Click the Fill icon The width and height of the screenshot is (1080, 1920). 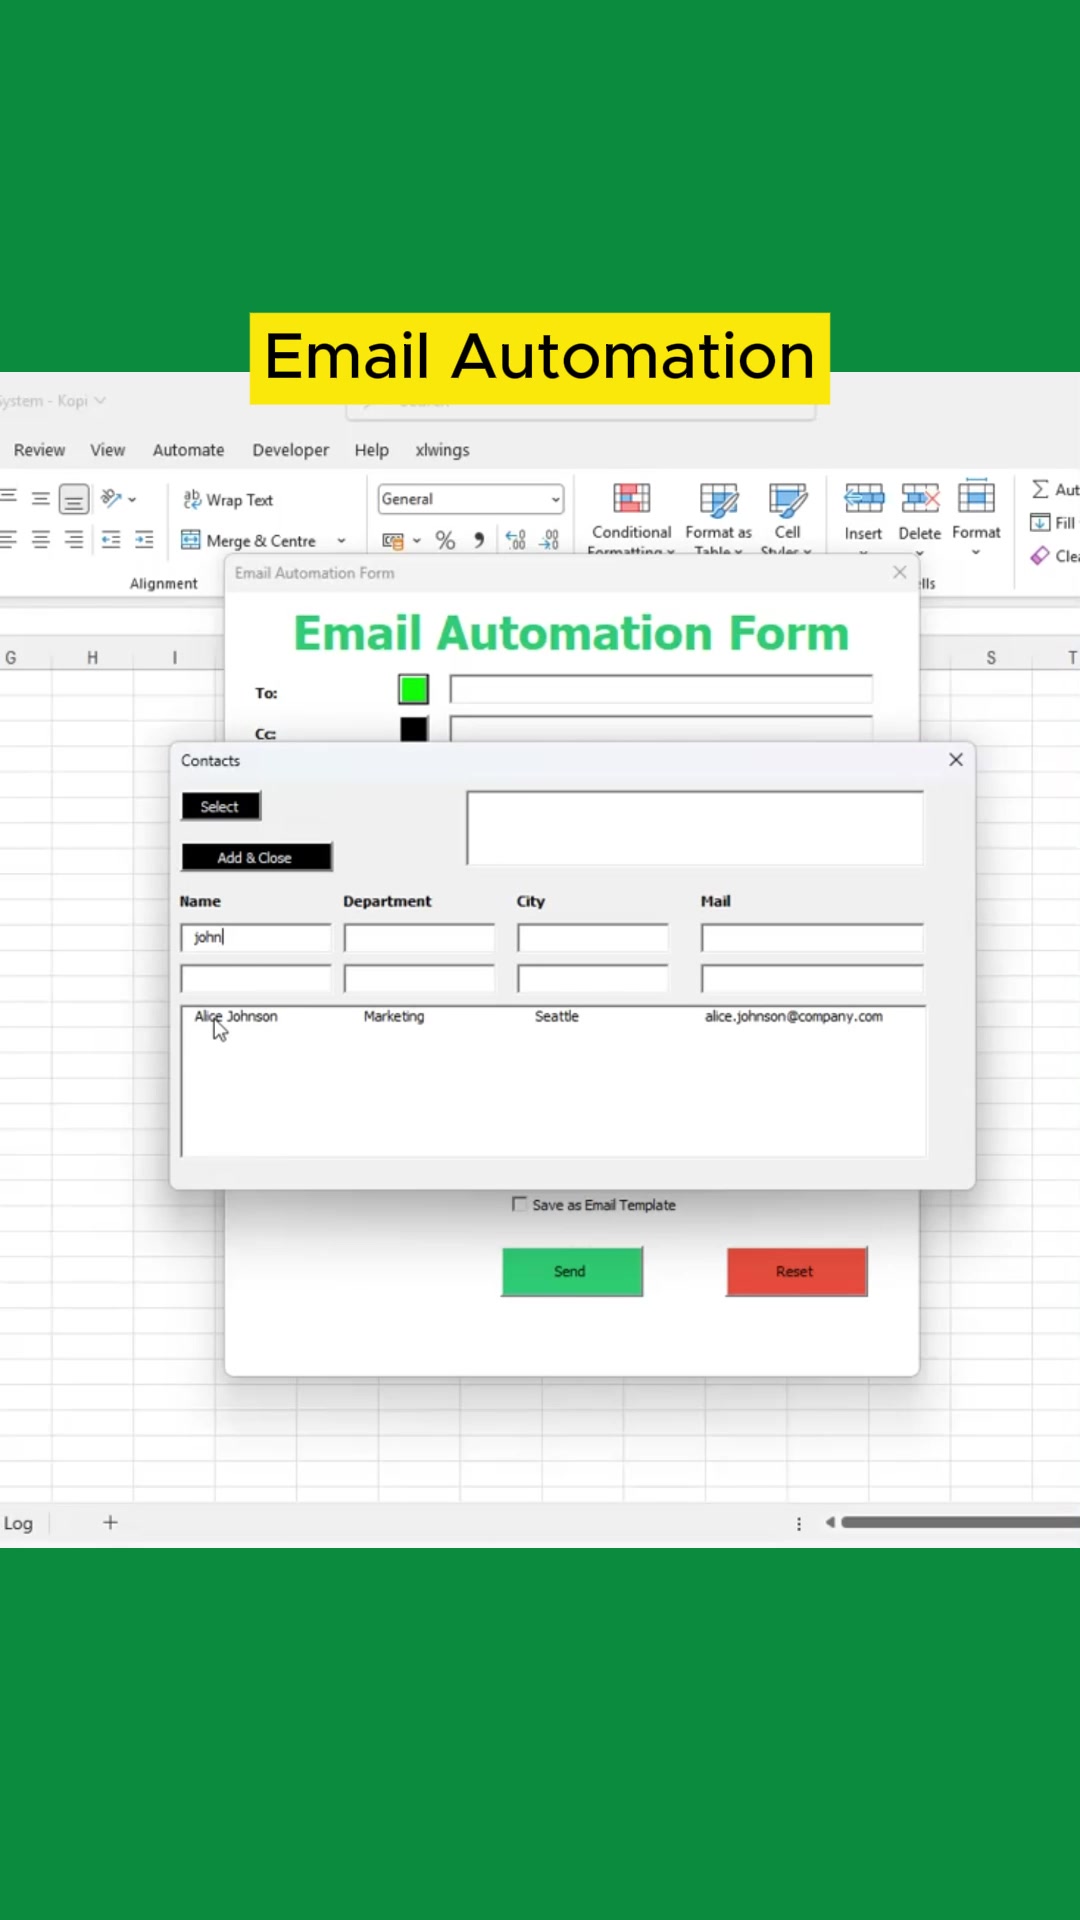click(1040, 523)
